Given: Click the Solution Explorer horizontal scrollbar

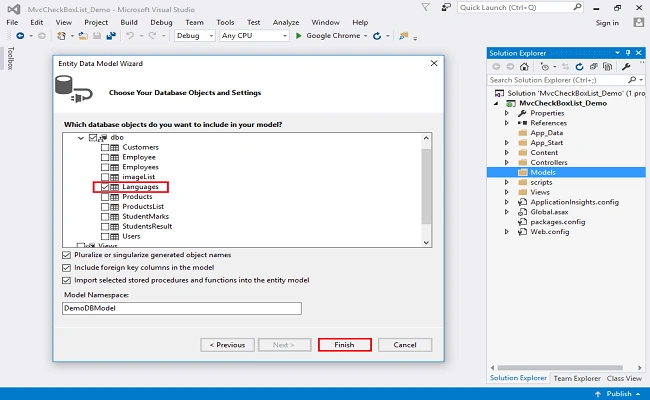Looking at the screenshot, I should 560,368.
